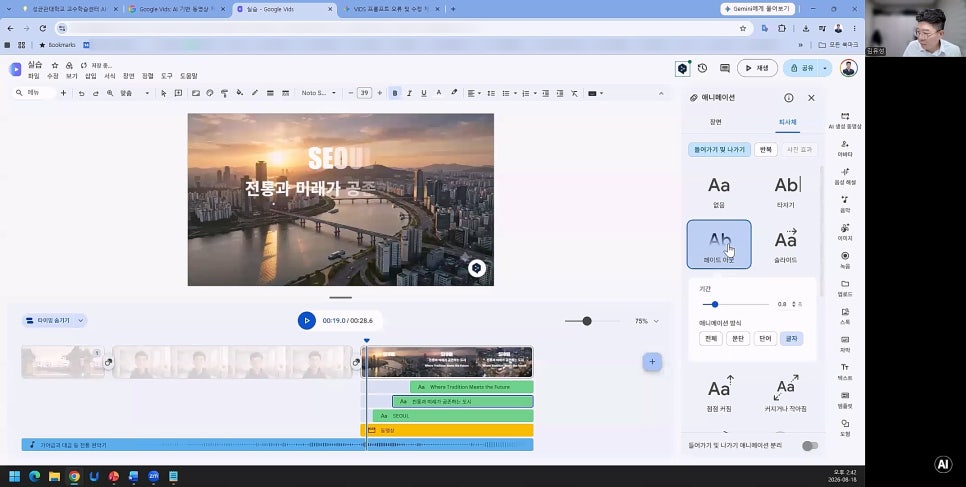Screen dimensions: 966x487
Task: Click the paint format roller icon
Action: click(x=224, y=93)
